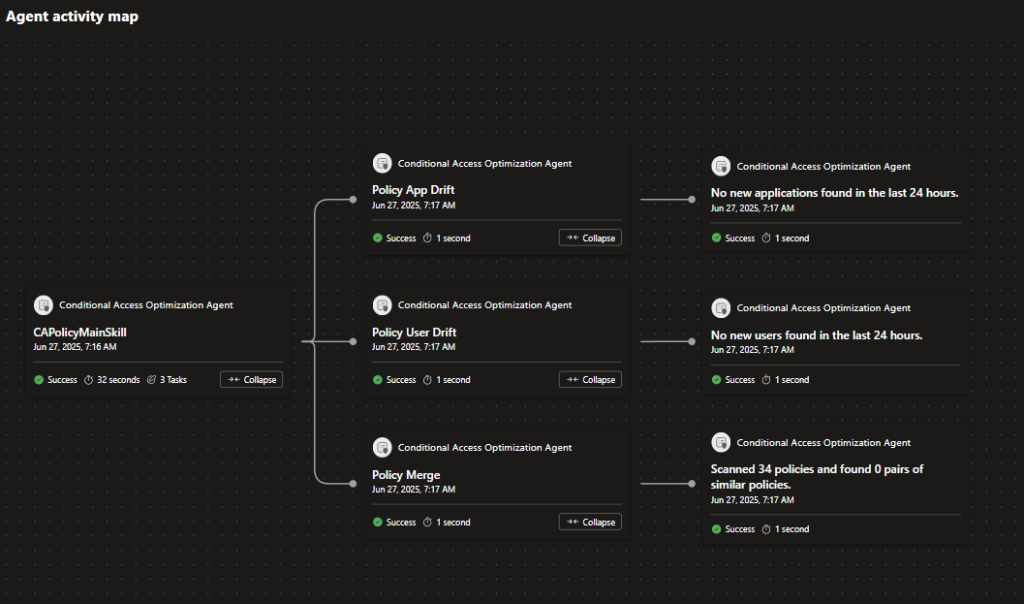Click the stopwatch icon on Policy User Drift card

427,379
